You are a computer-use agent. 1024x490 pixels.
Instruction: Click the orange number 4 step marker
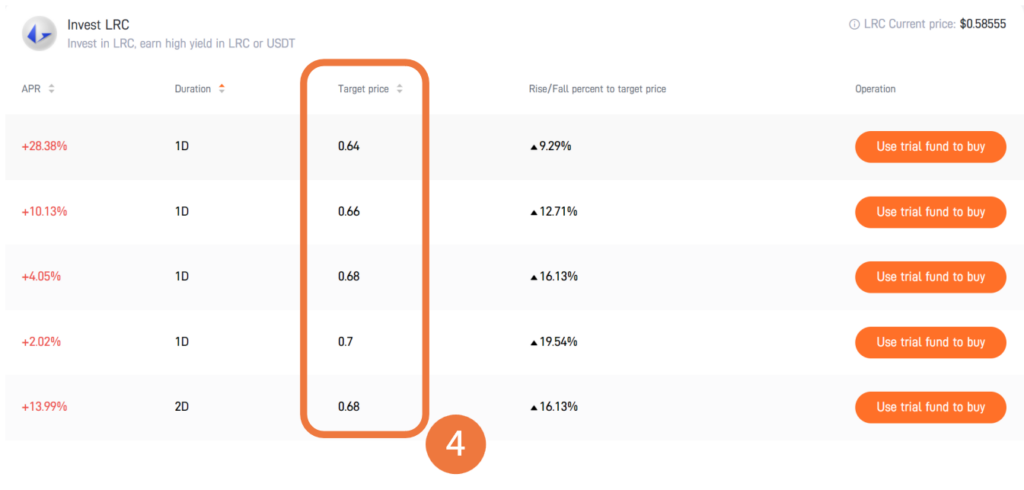(x=455, y=443)
